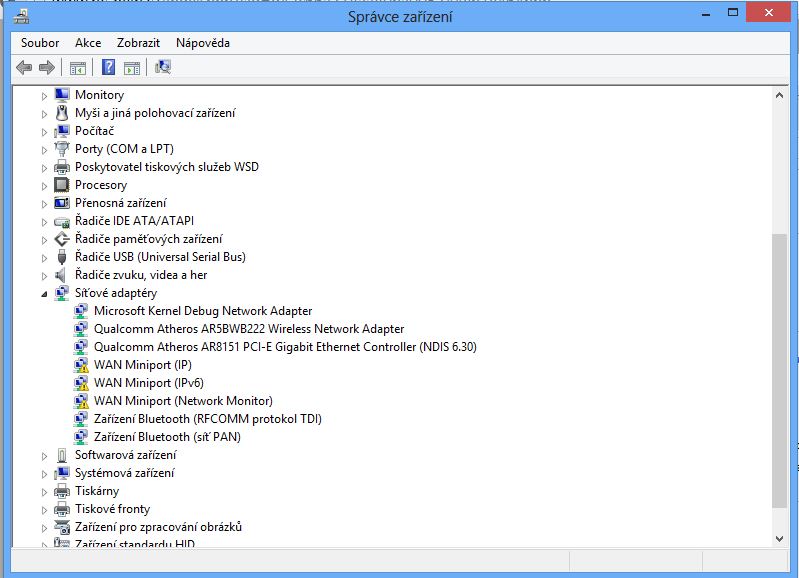Click the Počítač computer icon

62,131
